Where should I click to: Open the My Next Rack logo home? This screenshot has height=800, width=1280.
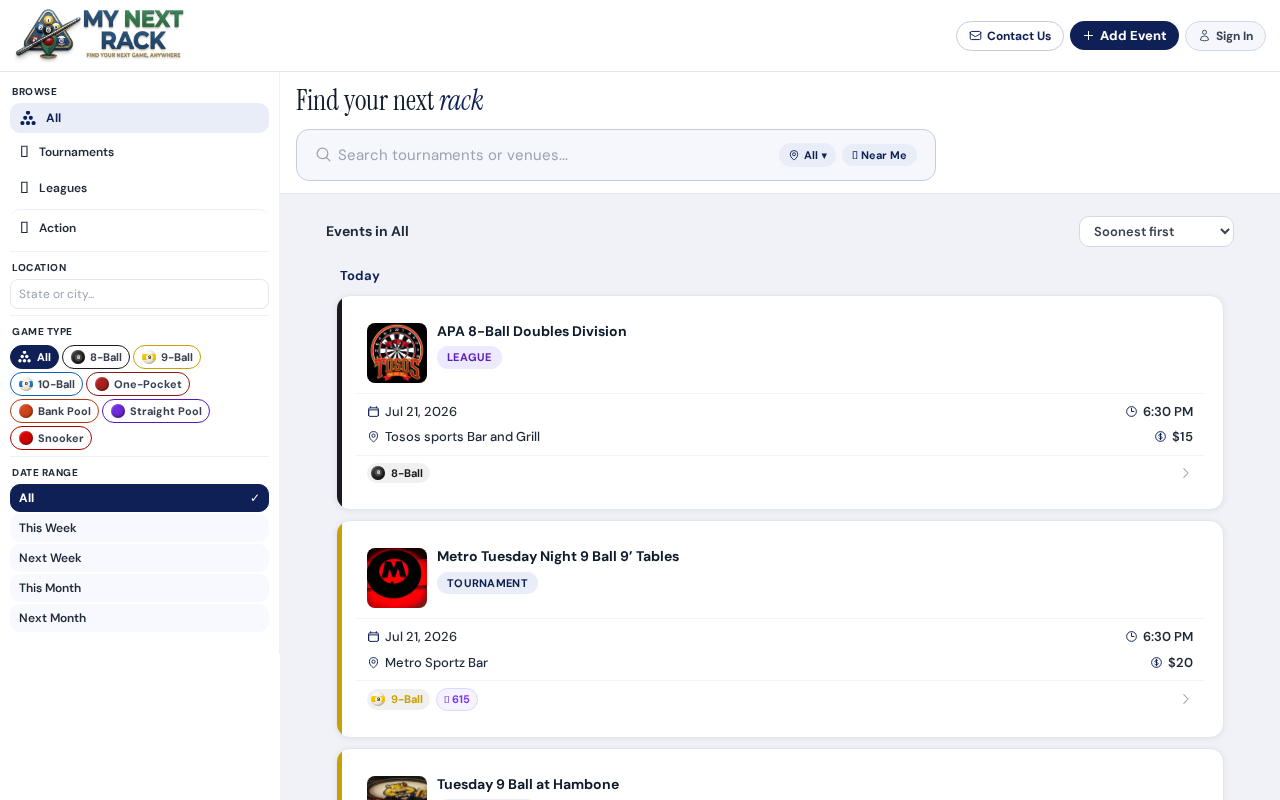[x=100, y=35]
